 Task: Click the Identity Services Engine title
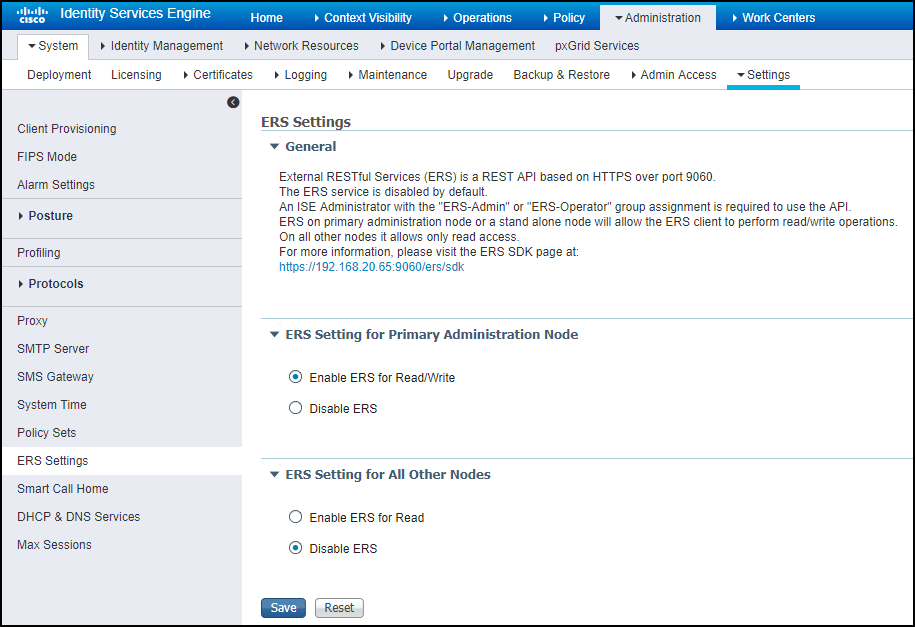135,13
